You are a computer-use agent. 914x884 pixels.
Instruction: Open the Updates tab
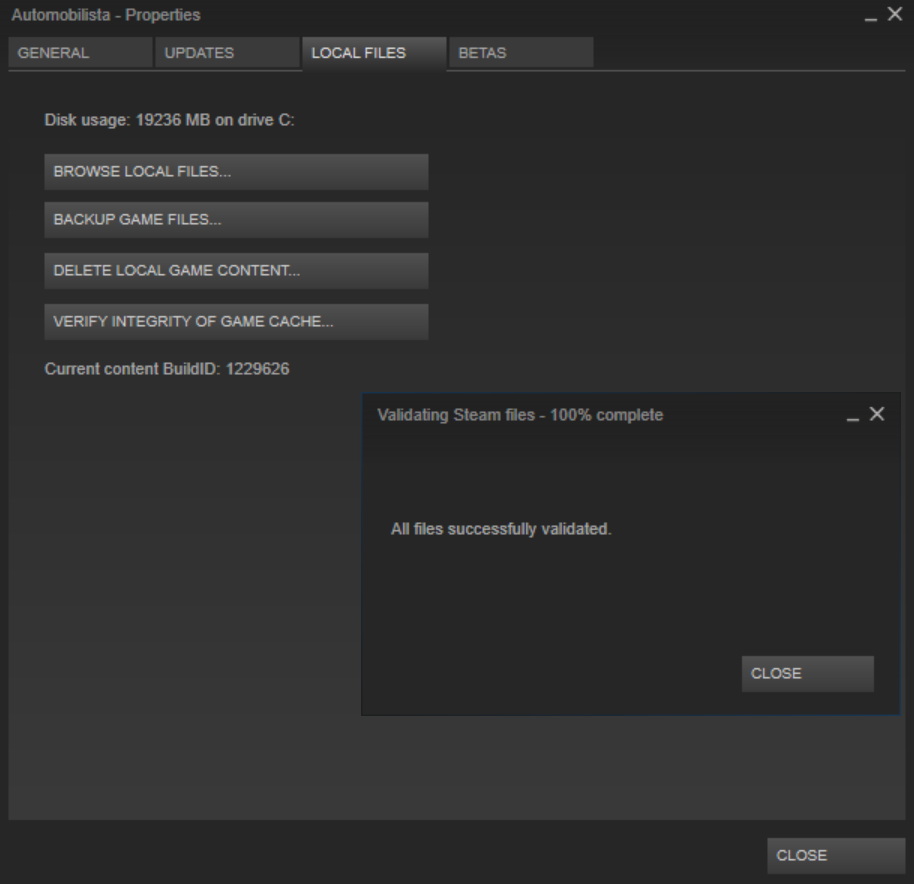pos(227,53)
